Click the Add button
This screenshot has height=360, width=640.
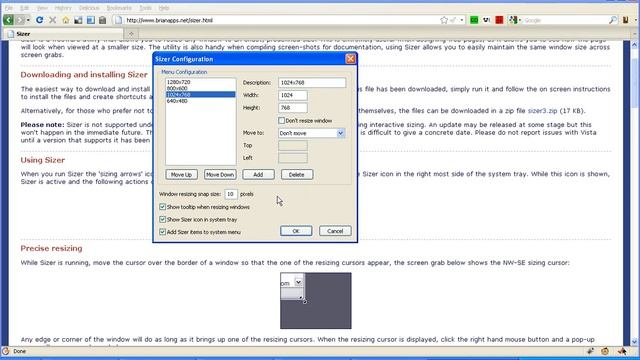[258, 175]
